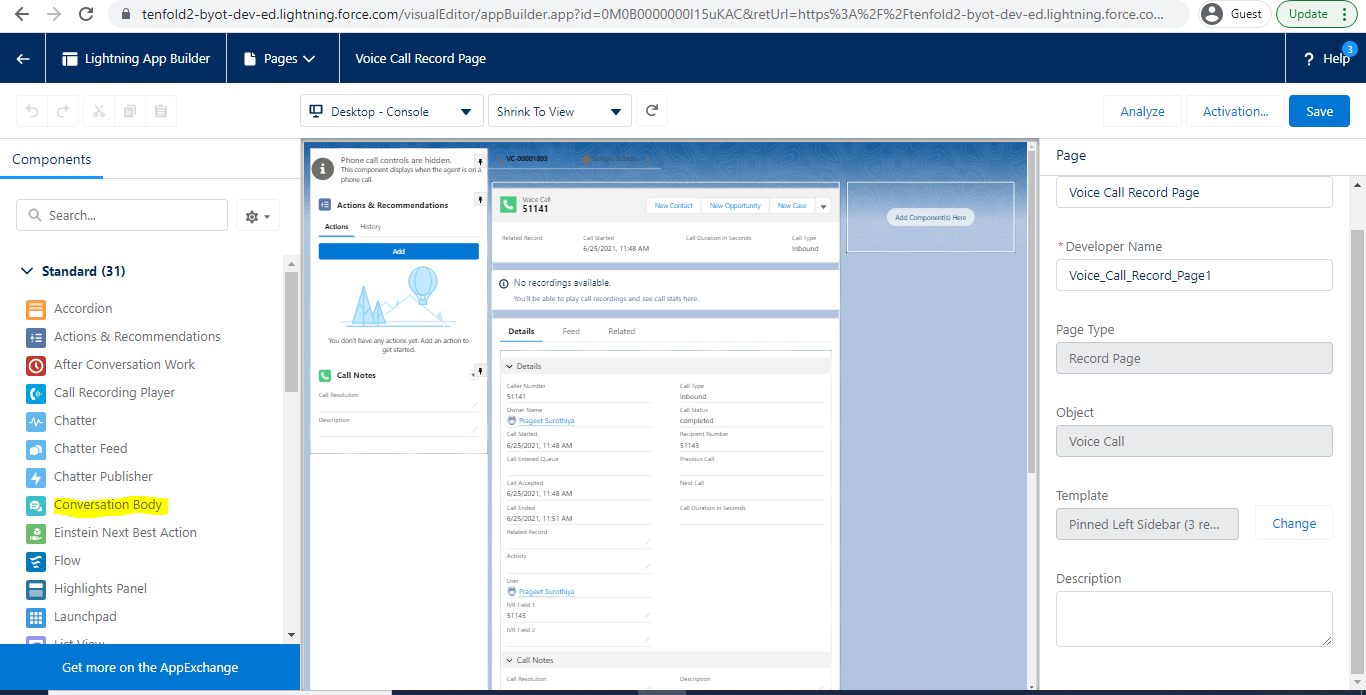Screen dimensions: 1366x695
Task: Select the Actions tab in Actions & Recommendations
Action: click(x=337, y=227)
